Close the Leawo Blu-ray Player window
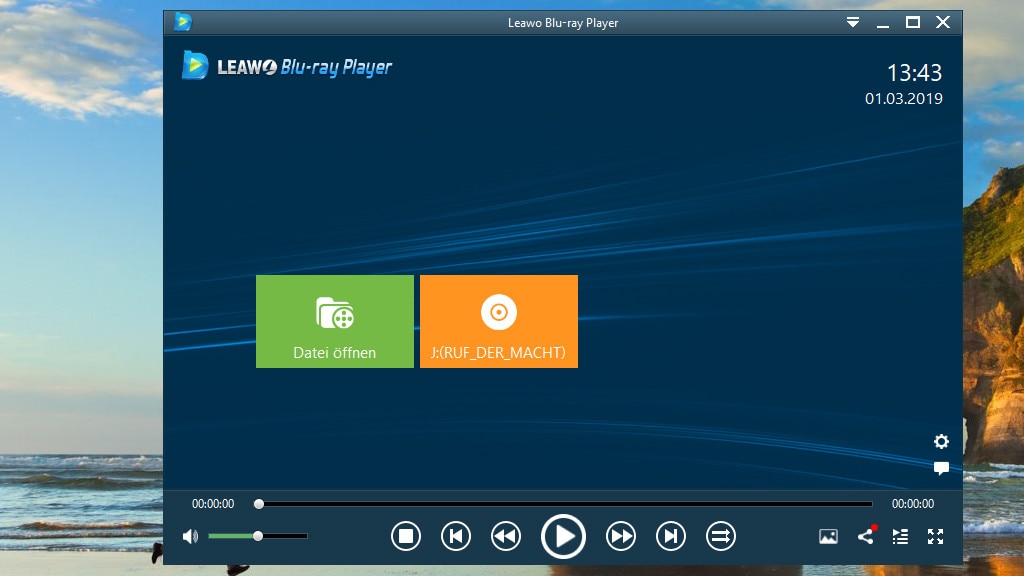Screen dimensions: 1024x576 (943, 22)
